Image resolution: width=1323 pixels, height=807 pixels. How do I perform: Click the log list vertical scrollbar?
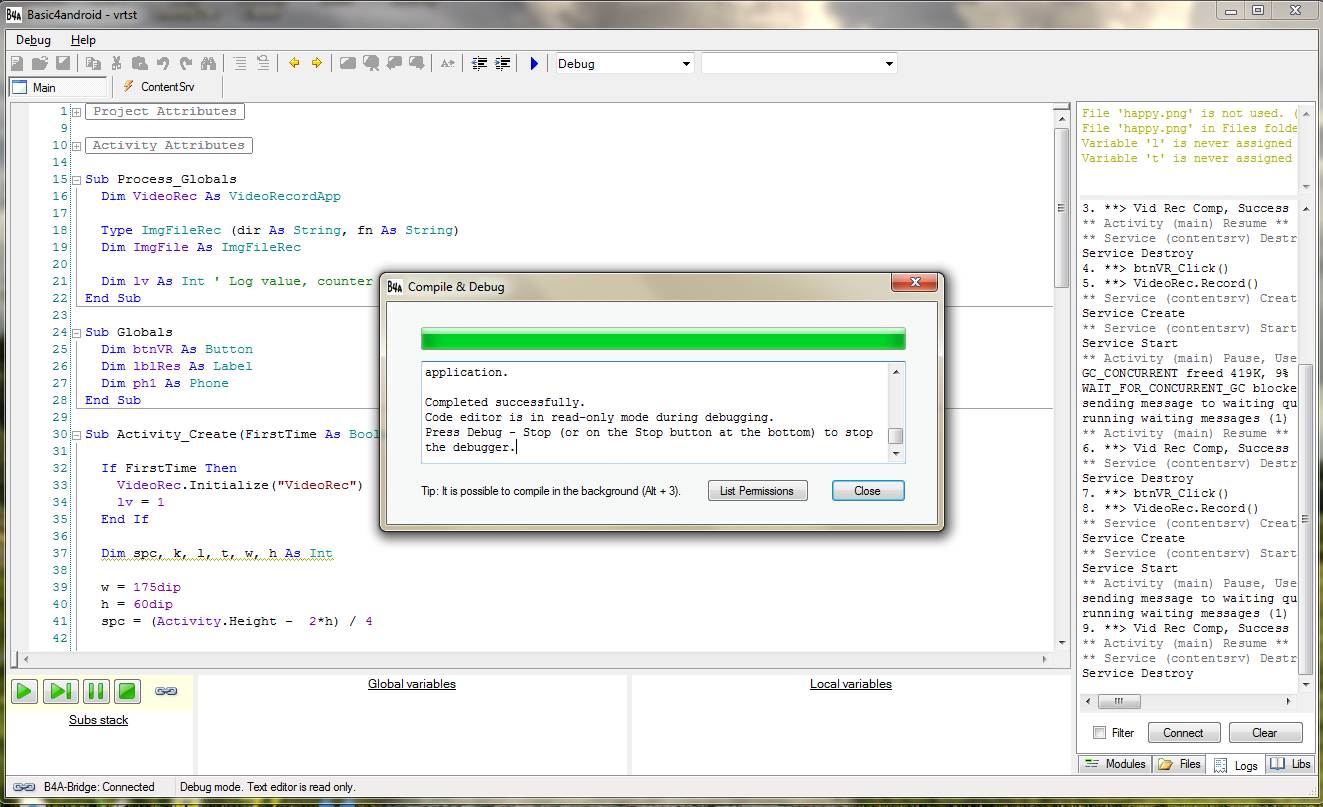tap(1306, 447)
